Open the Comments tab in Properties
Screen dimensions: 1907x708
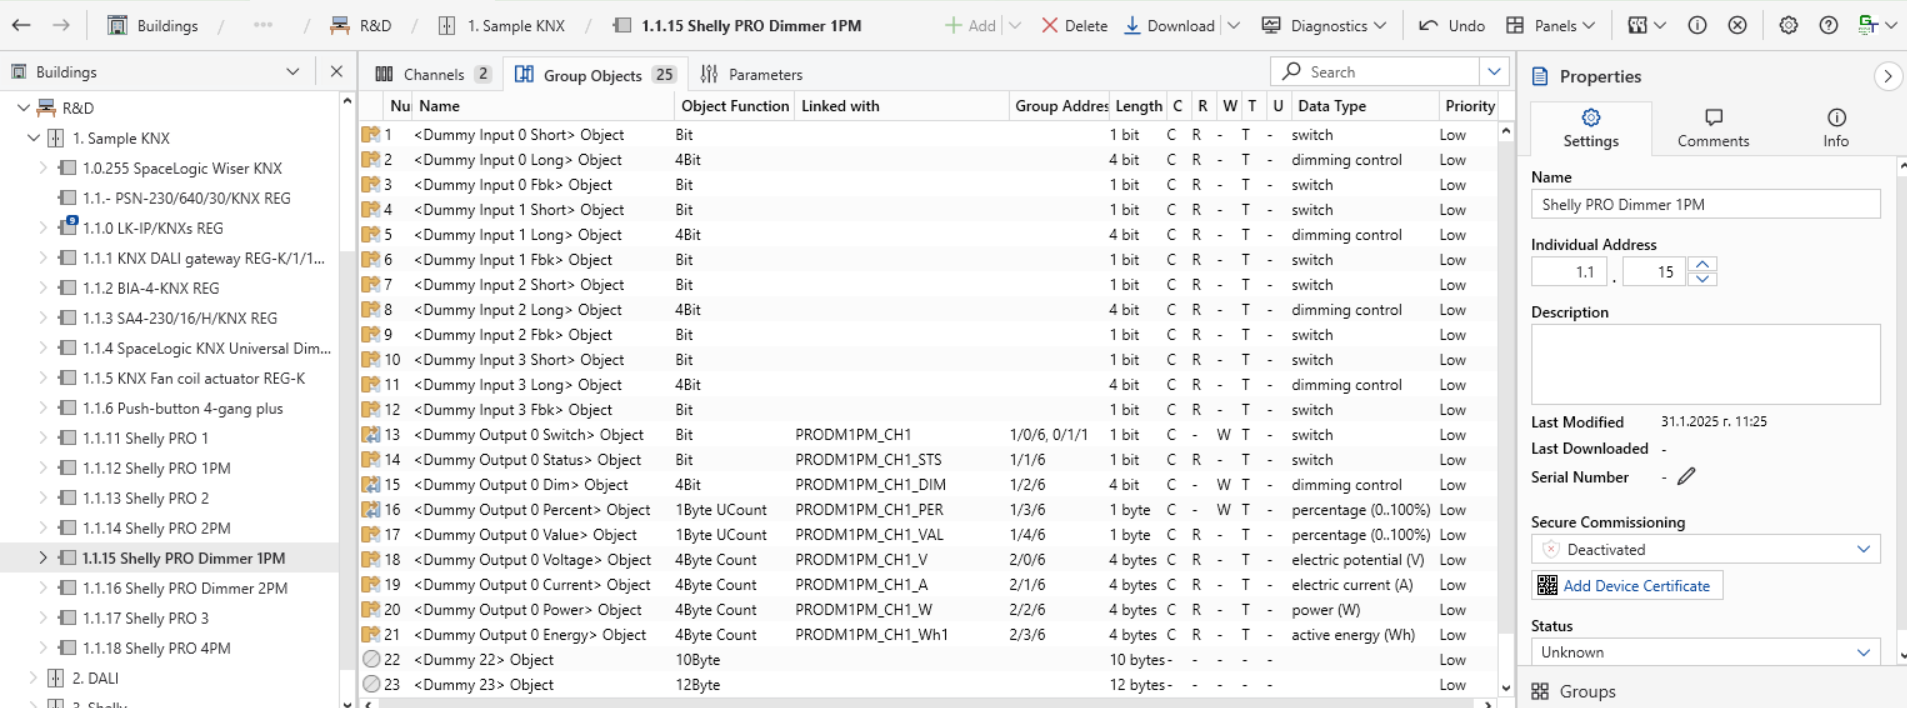click(1712, 128)
